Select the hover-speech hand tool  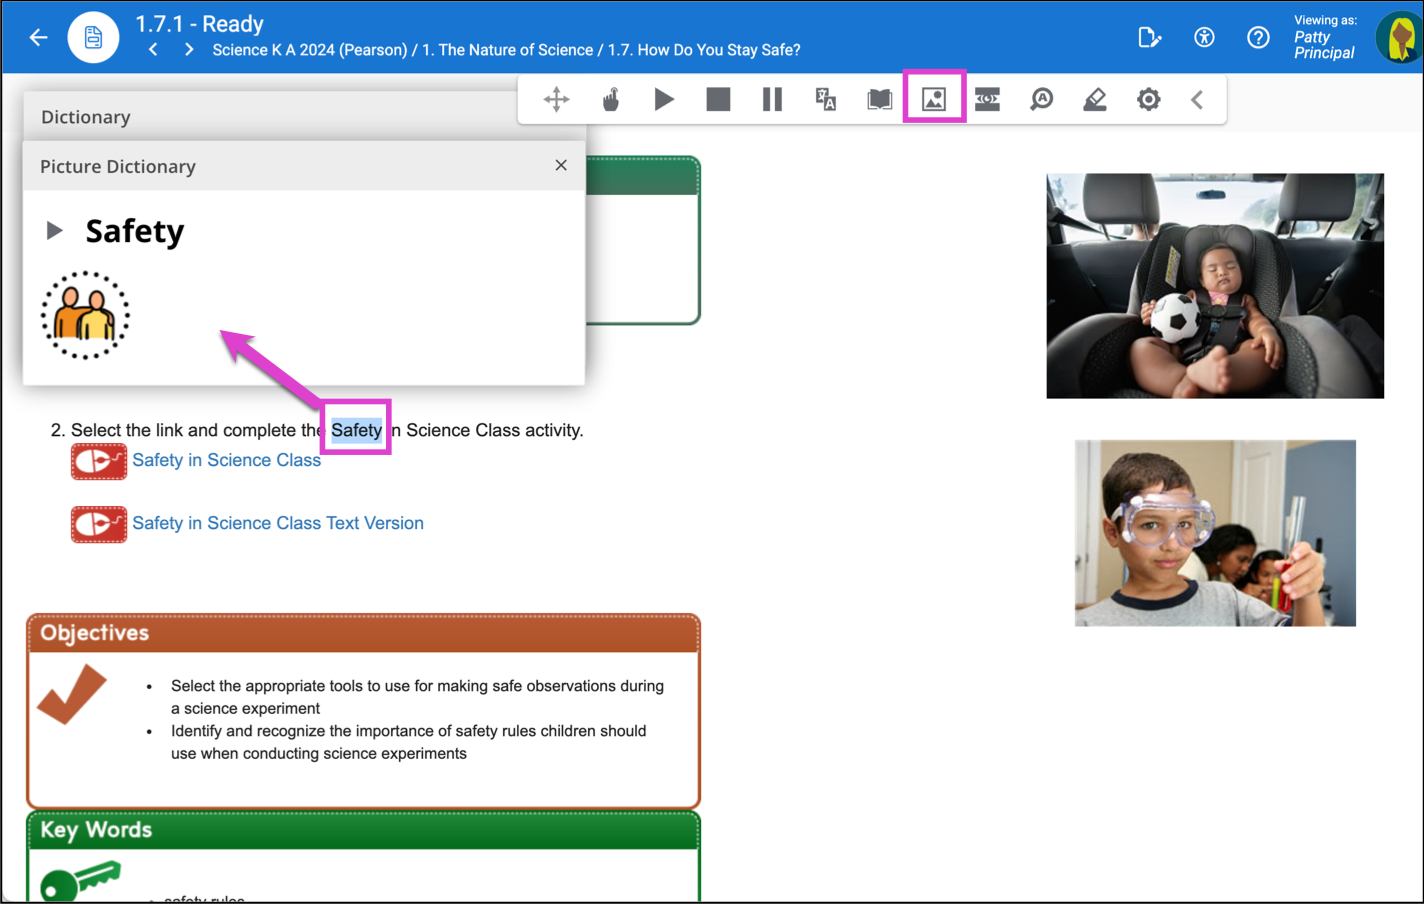coord(611,99)
